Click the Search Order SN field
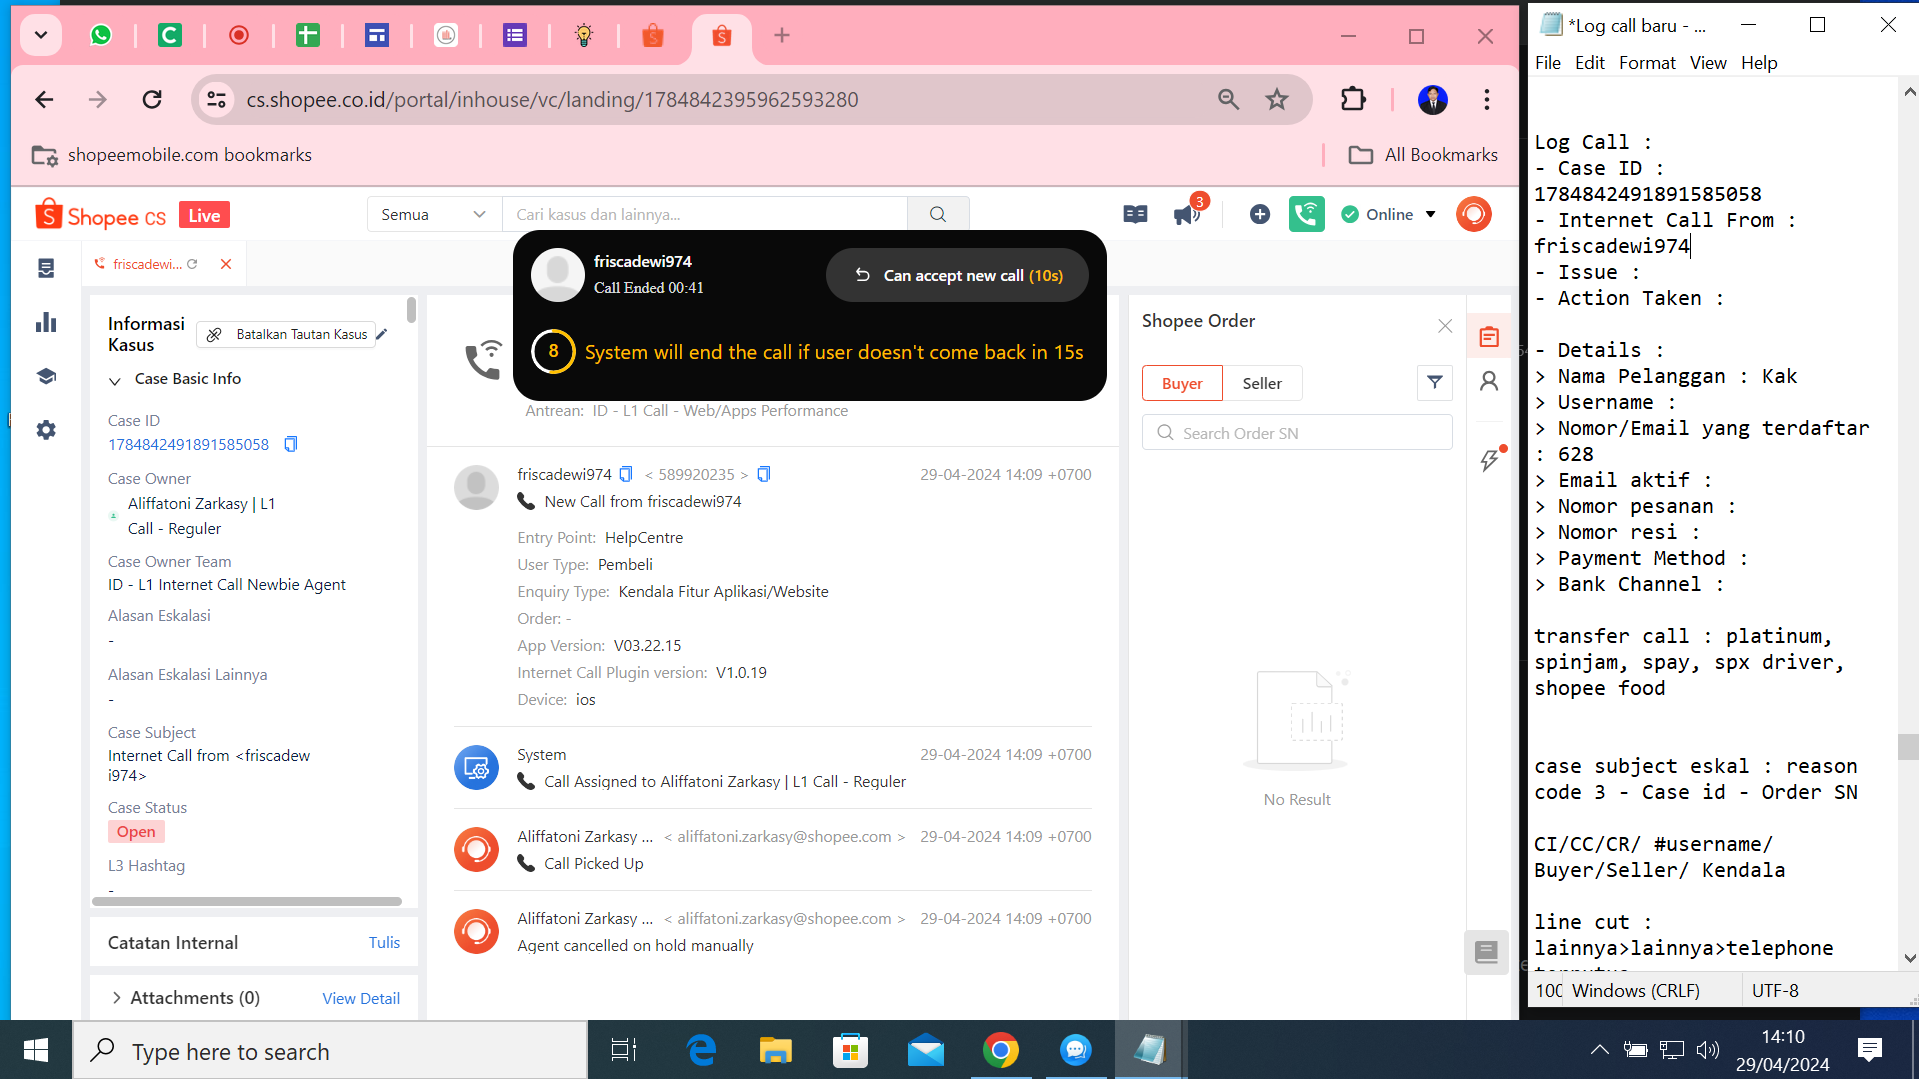1919x1079 pixels. coord(1297,433)
